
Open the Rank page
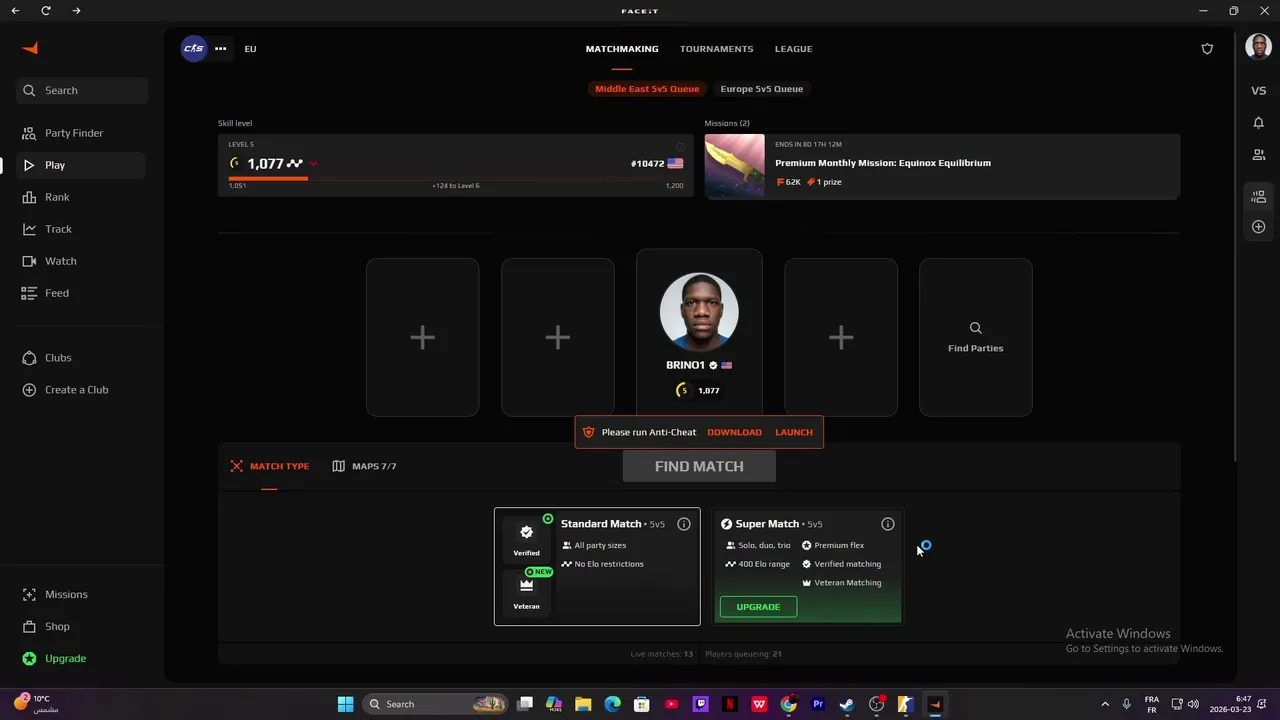pos(81,197)
